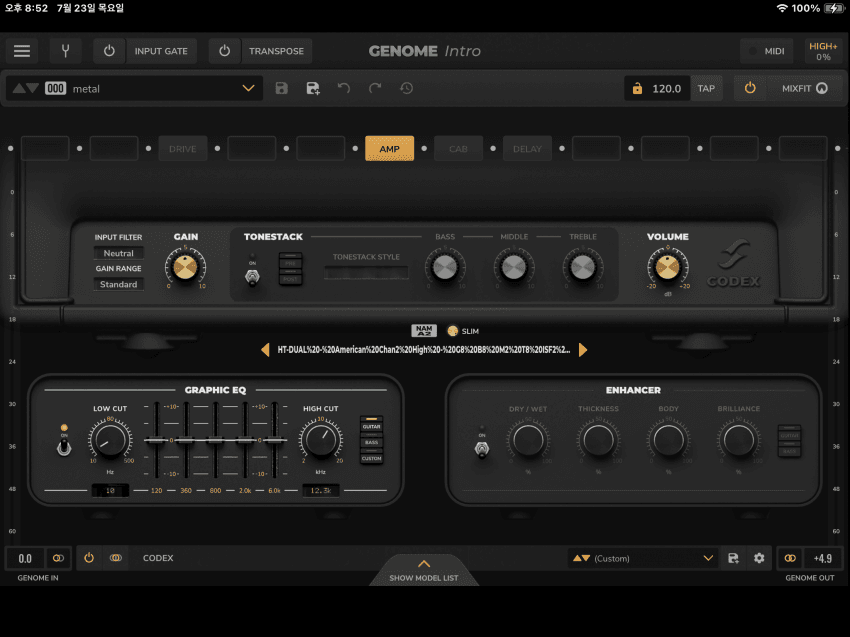Toggle Codex stereo link icon
This screenshot has height=637, width=850.
(115, 558)
